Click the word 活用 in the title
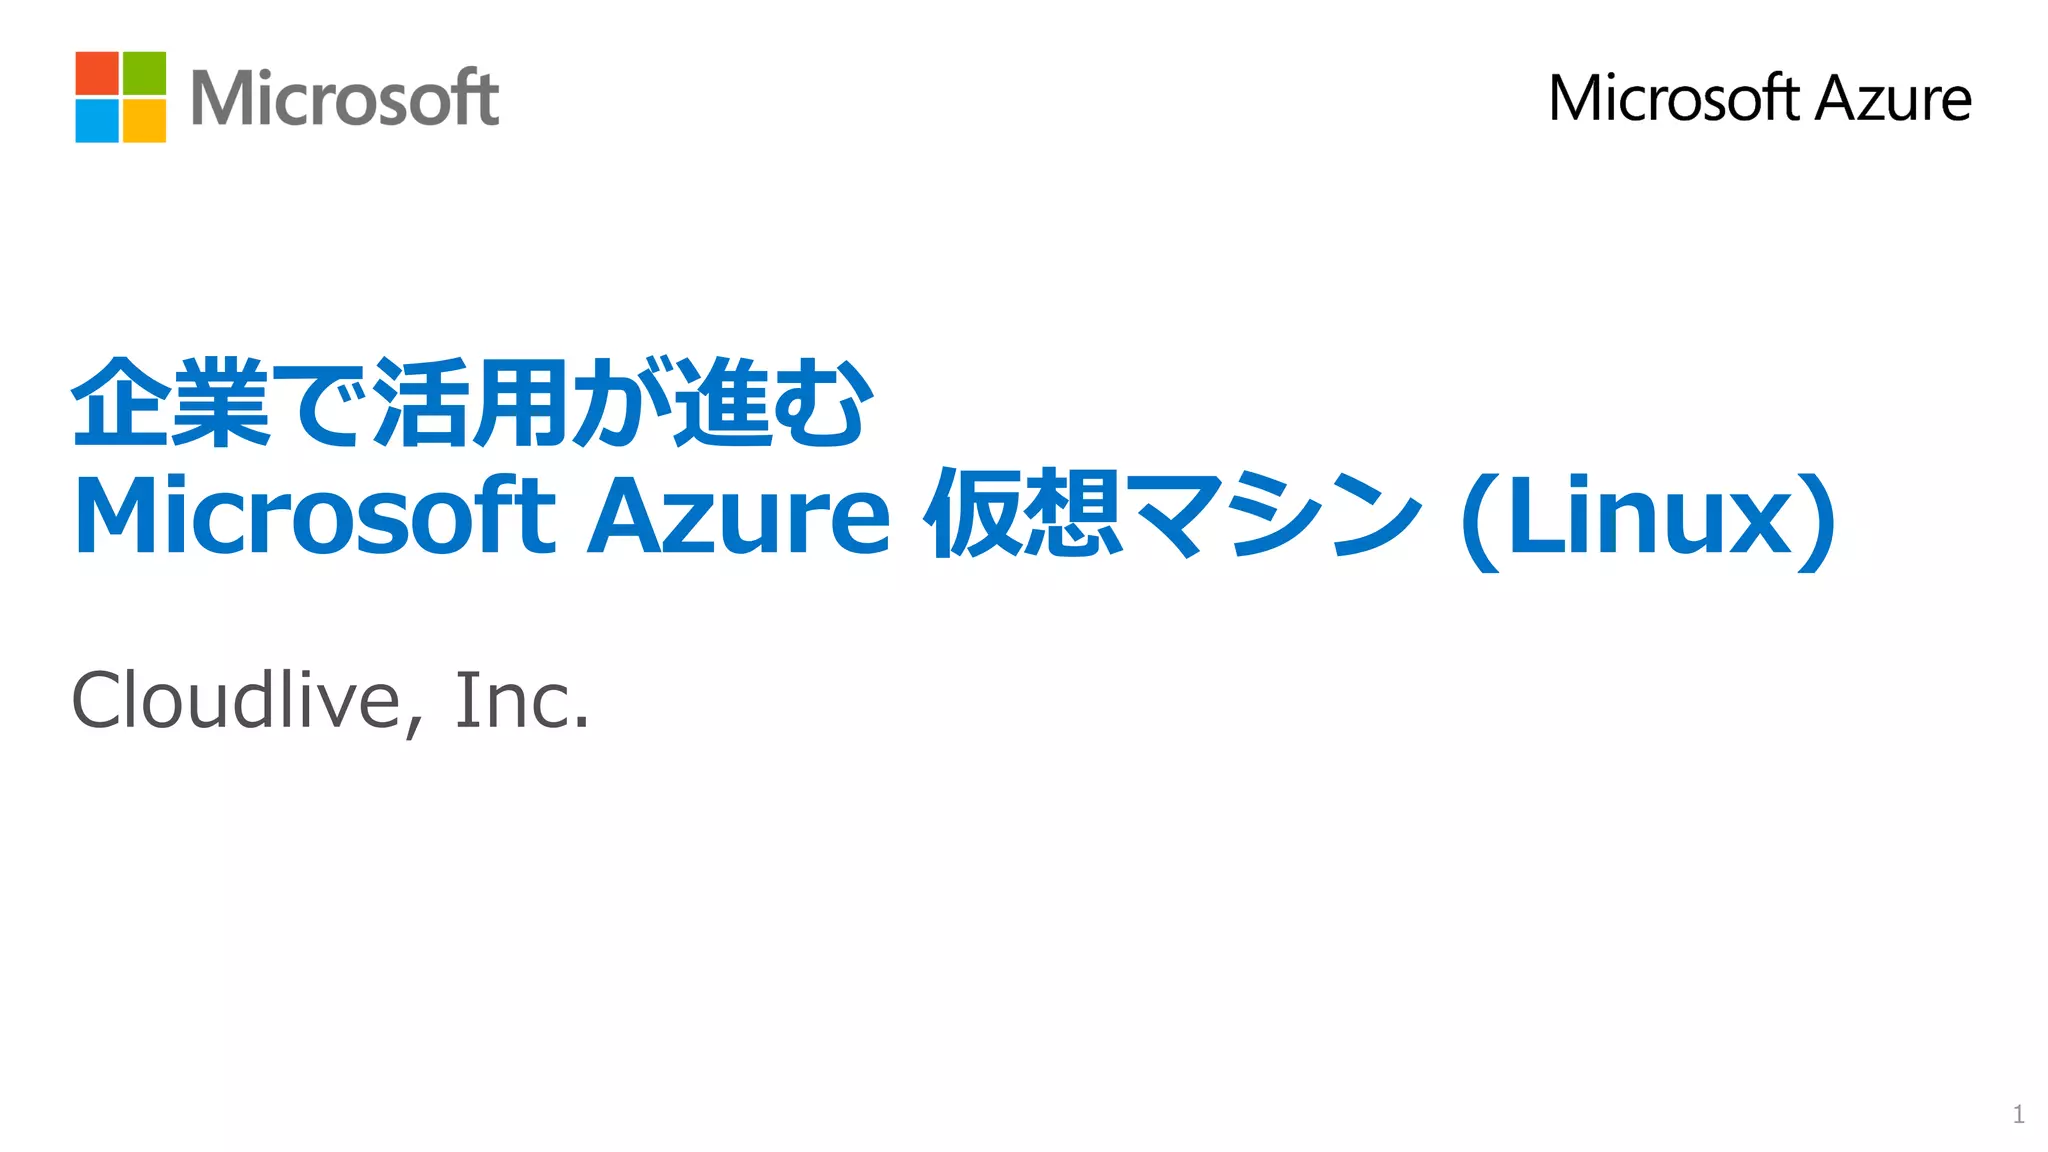 coord(470,403)
